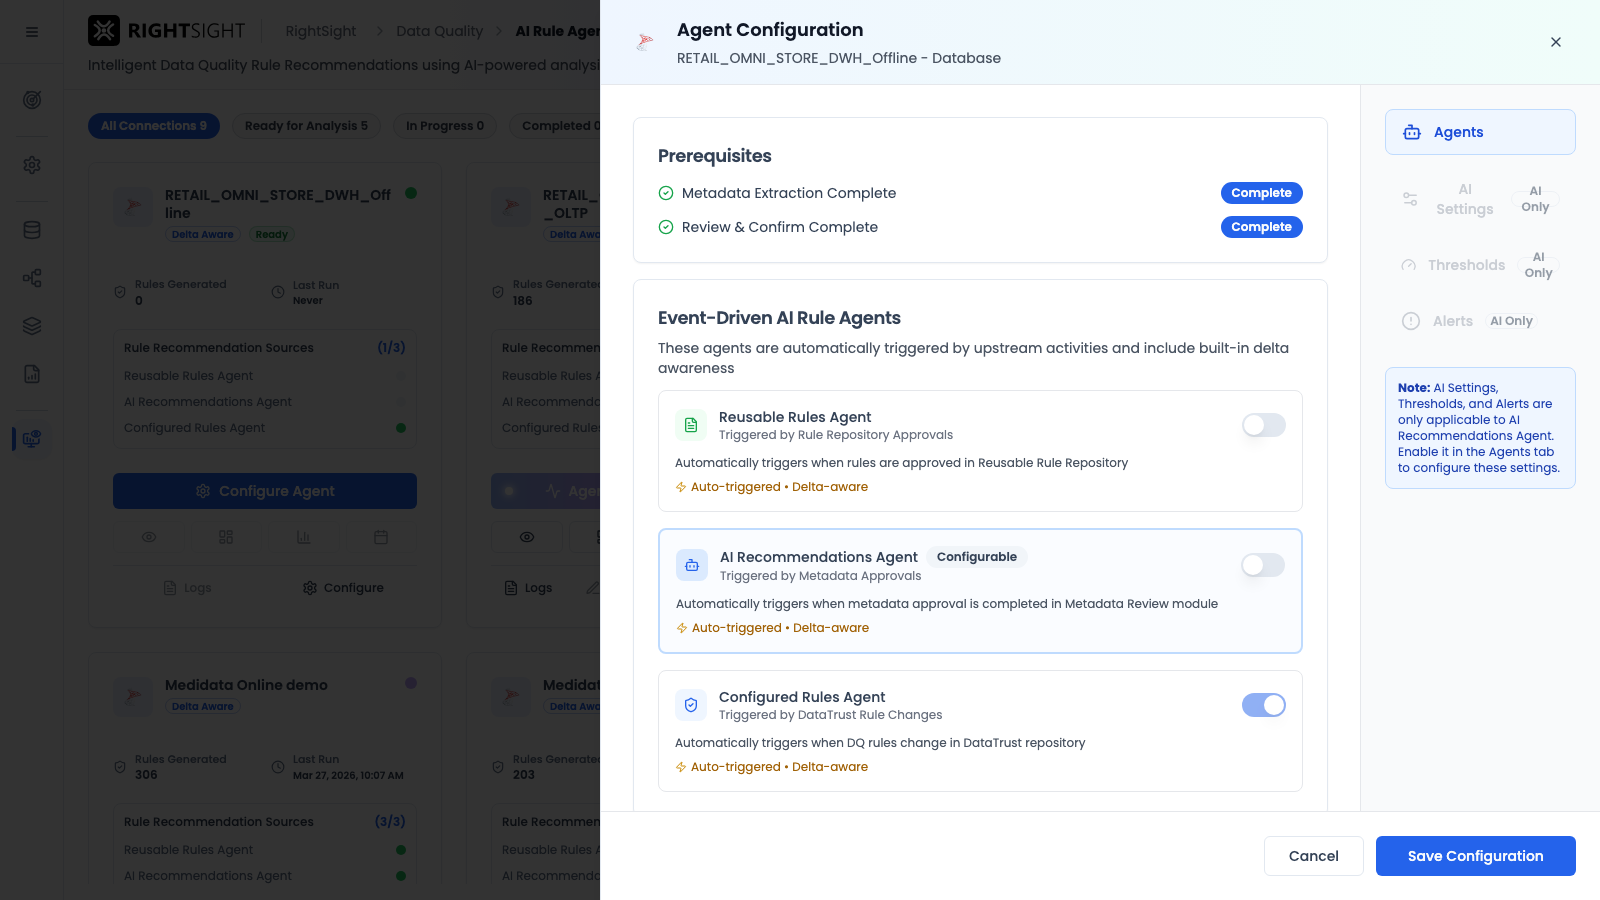Select the Ready for Analysis 5 filter
This screenshot has width=1600, height=900.
click(306, 126)
